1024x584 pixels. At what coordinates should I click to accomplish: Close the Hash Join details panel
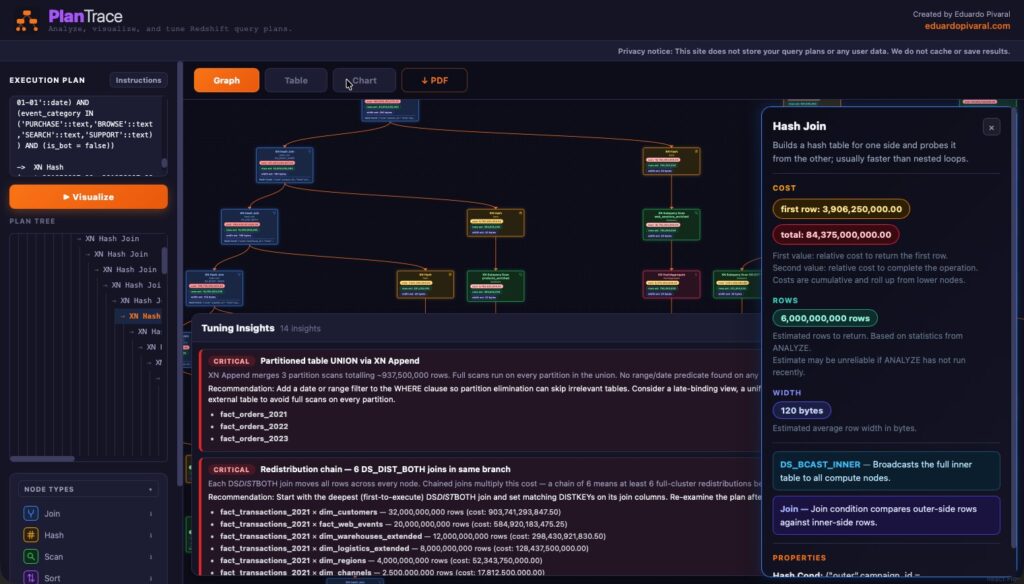991,127
